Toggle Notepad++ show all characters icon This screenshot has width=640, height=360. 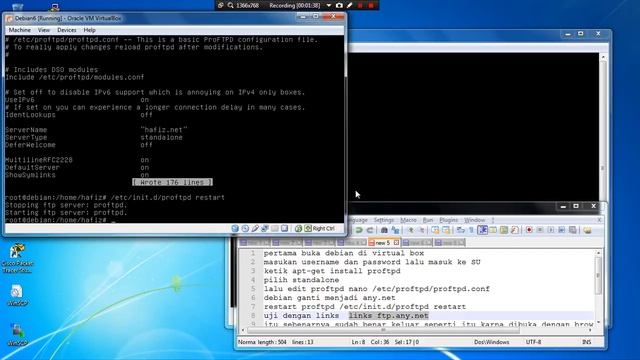471,230
